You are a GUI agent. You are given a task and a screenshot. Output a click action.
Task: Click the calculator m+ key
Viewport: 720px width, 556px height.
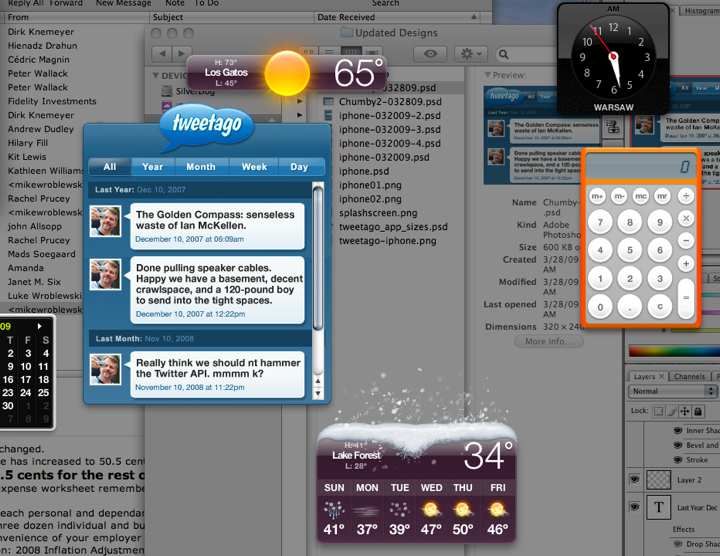point(597,197)
